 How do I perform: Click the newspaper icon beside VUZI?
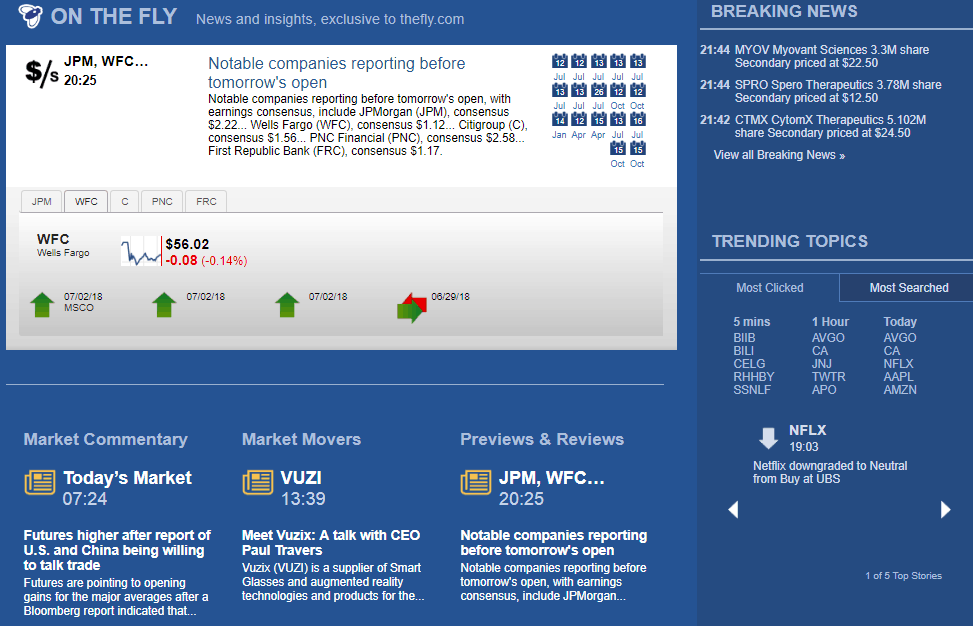click(x=258, y=482)
